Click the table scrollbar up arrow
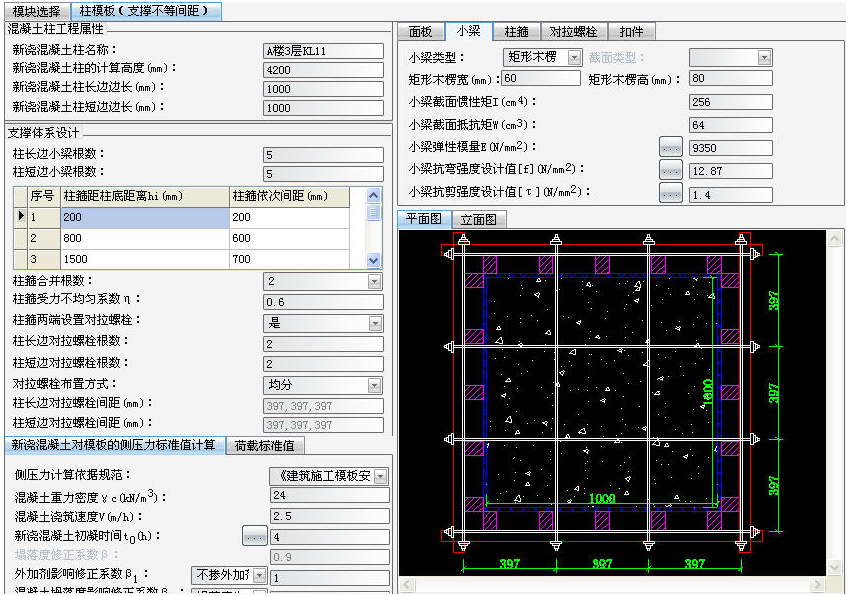The height and width of the screenshot is (596, 850). click(374, 196)
